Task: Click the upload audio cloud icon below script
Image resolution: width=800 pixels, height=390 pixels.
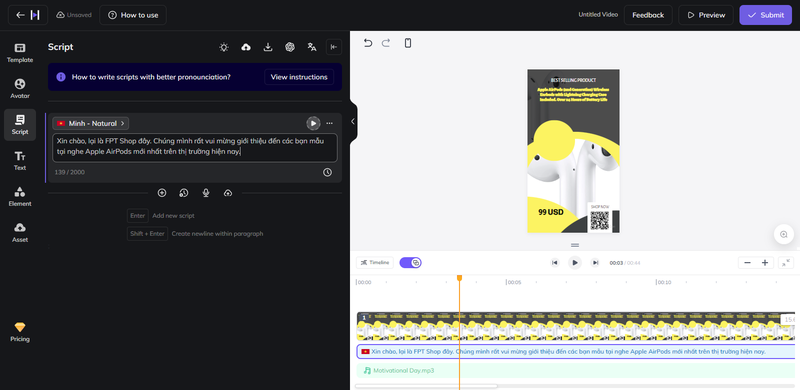Action: click(x=228, y=193)
